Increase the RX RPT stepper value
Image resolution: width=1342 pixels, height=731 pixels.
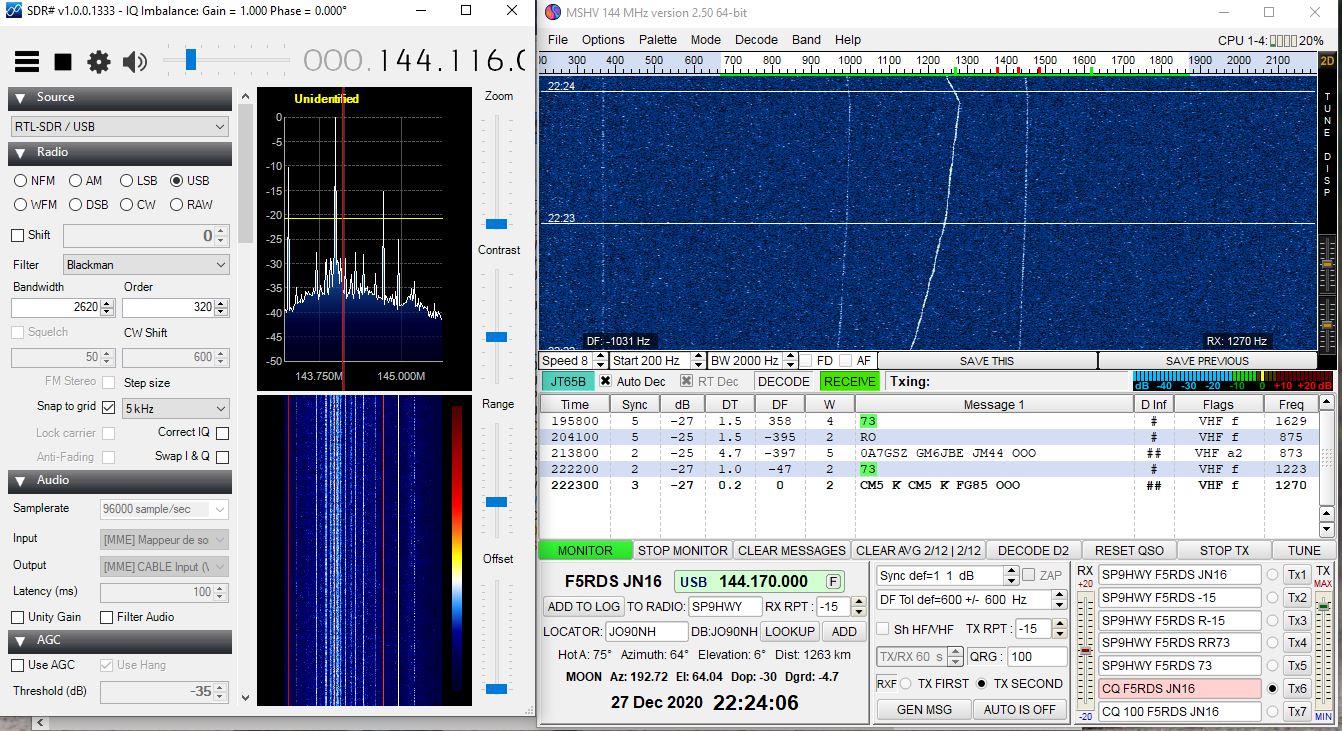click(858, 602)
